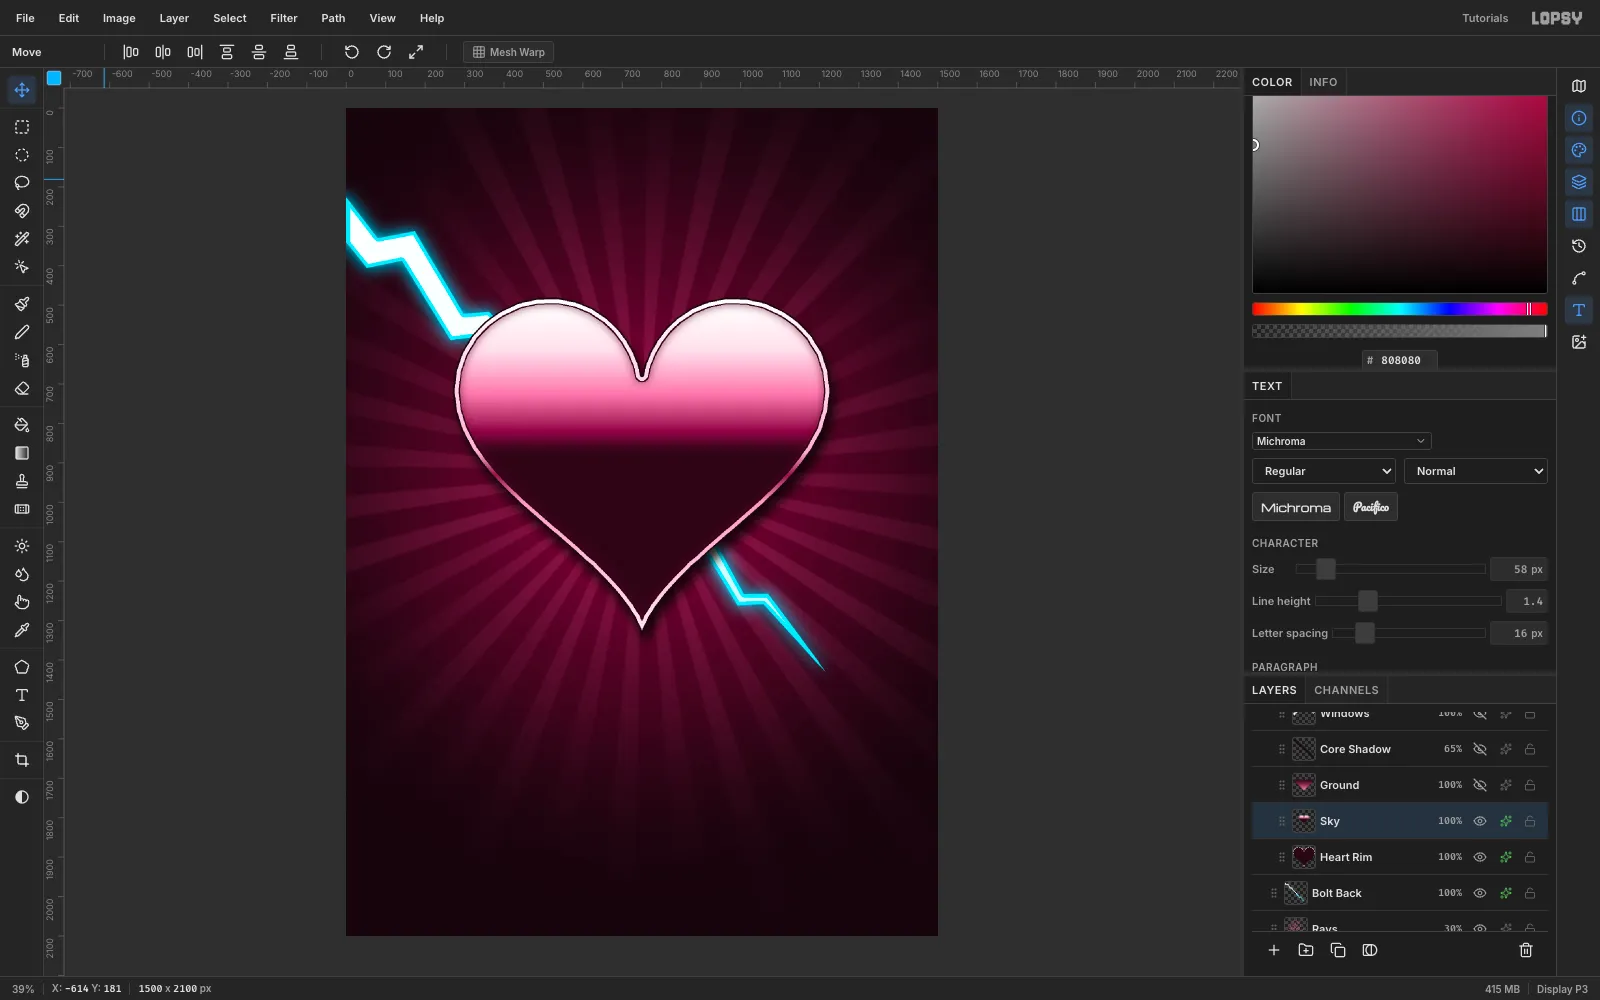This screenshot has height=1000, width=1600.
Task: Select the Gradient tool
Action: click(x=22, y=453)
